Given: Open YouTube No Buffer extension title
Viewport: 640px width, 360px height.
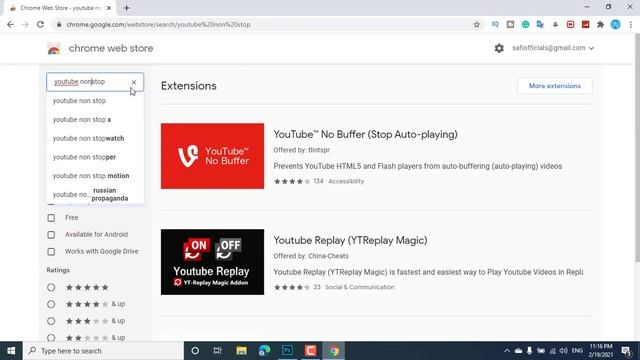Looking at the screenshot, I should click(365, 134).
